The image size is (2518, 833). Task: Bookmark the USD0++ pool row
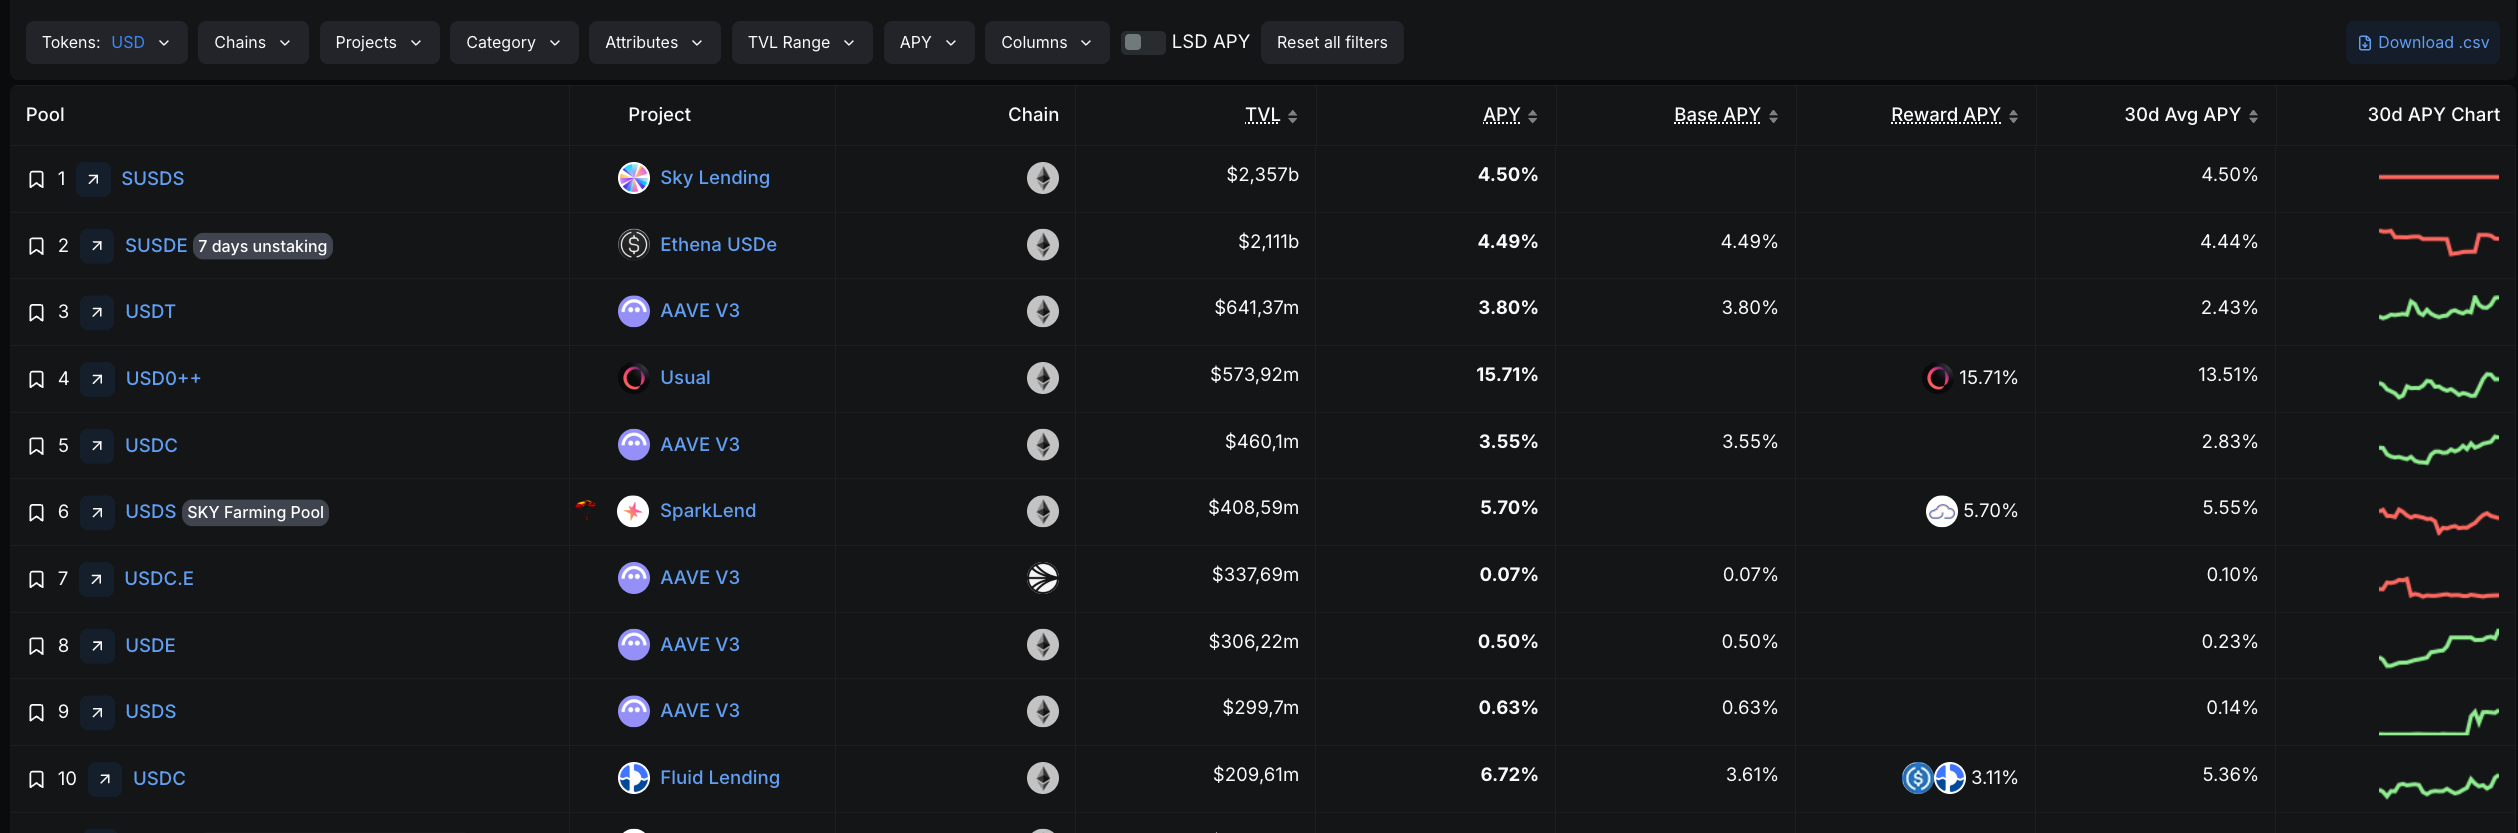[36, 379]
